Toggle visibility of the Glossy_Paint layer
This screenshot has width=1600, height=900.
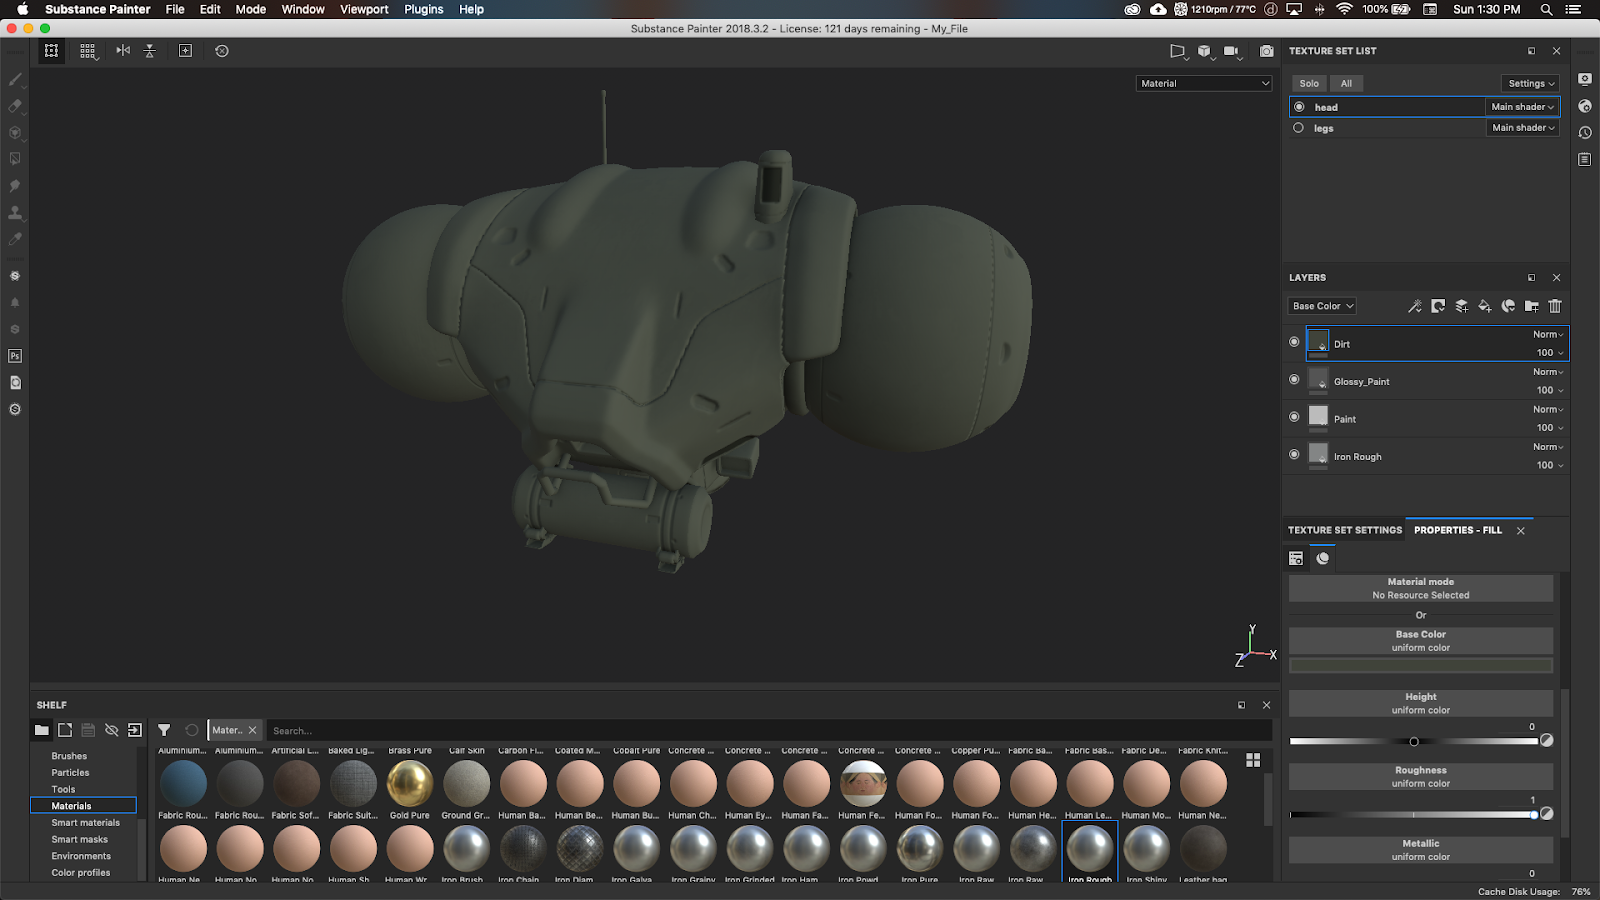point(1294,380)
